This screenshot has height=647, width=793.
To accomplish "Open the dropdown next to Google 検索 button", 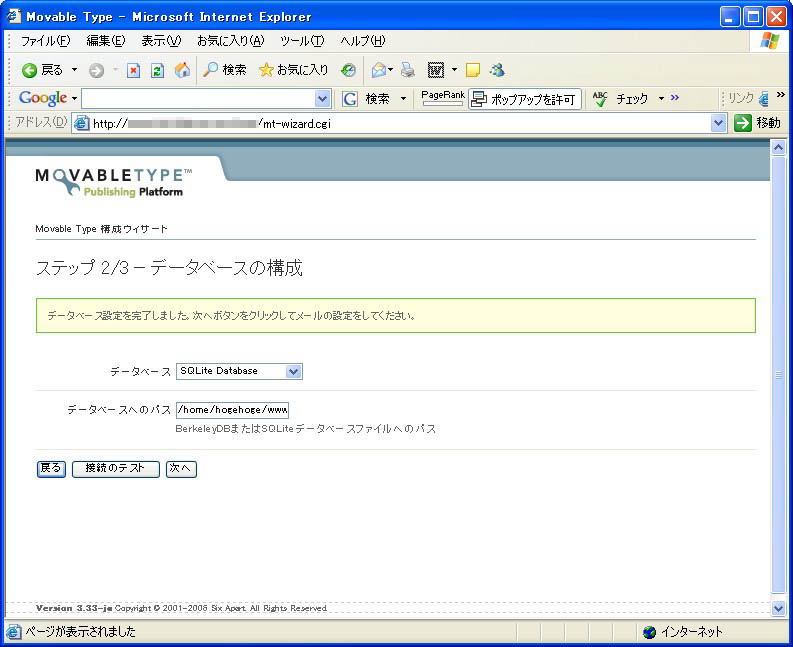I will pos(403,99).
